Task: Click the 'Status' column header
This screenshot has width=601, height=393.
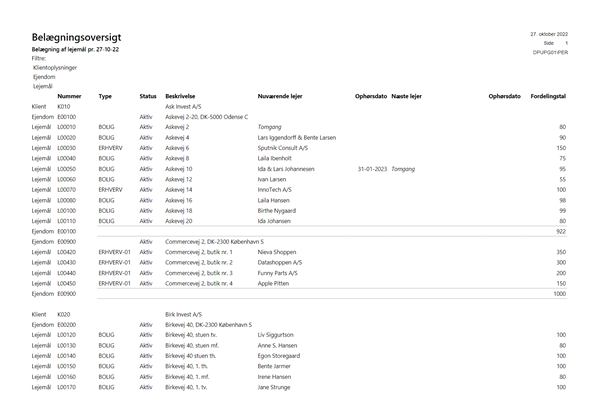Action: coord(148,96)
